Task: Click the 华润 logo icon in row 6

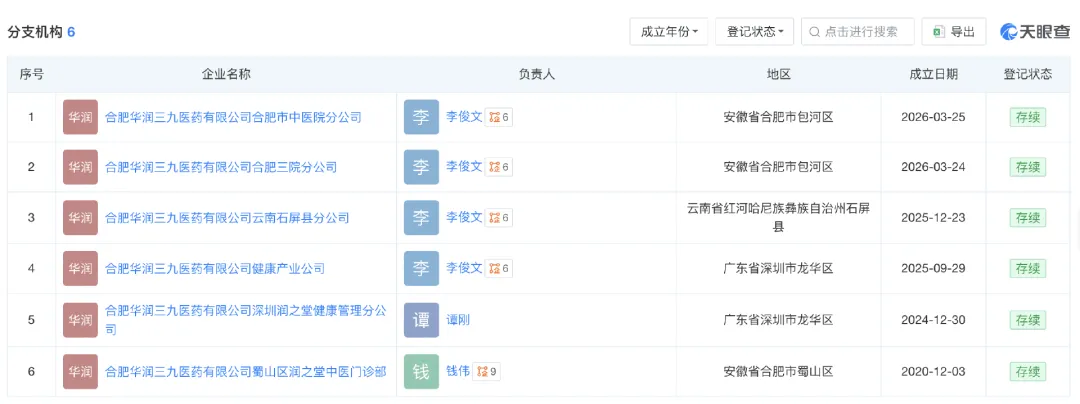Action: (x=80, y=371)
